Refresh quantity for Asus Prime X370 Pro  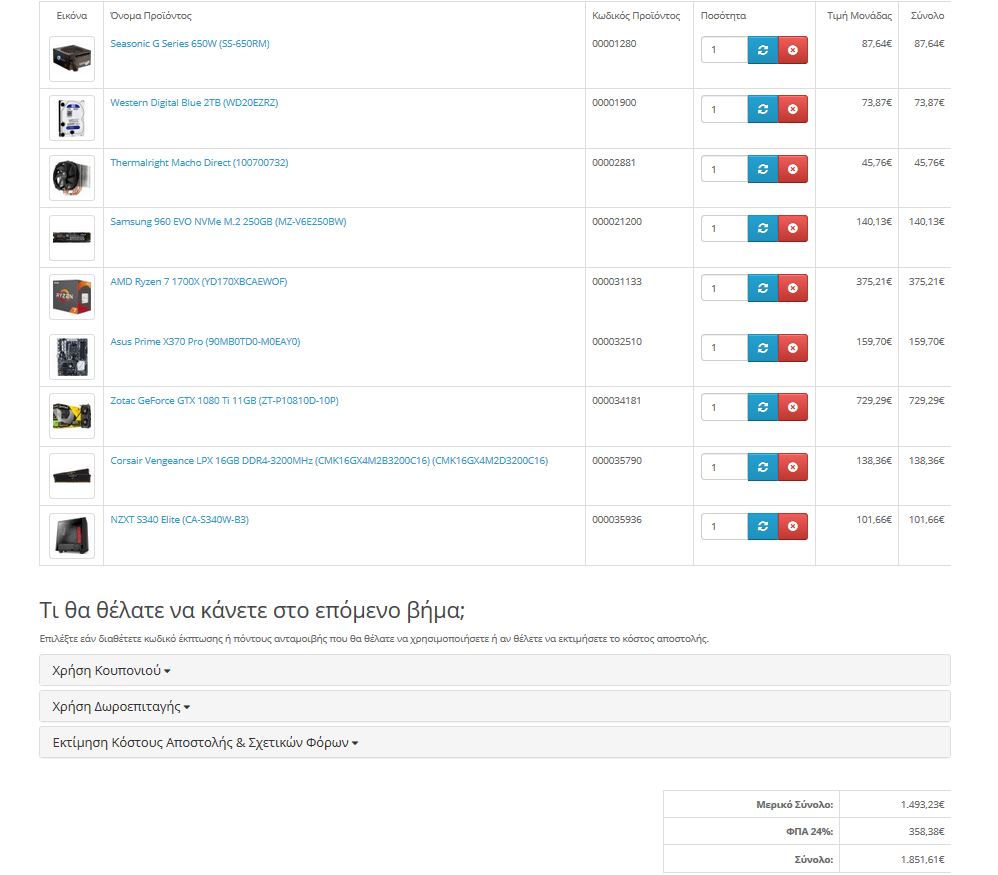(763, 347)
